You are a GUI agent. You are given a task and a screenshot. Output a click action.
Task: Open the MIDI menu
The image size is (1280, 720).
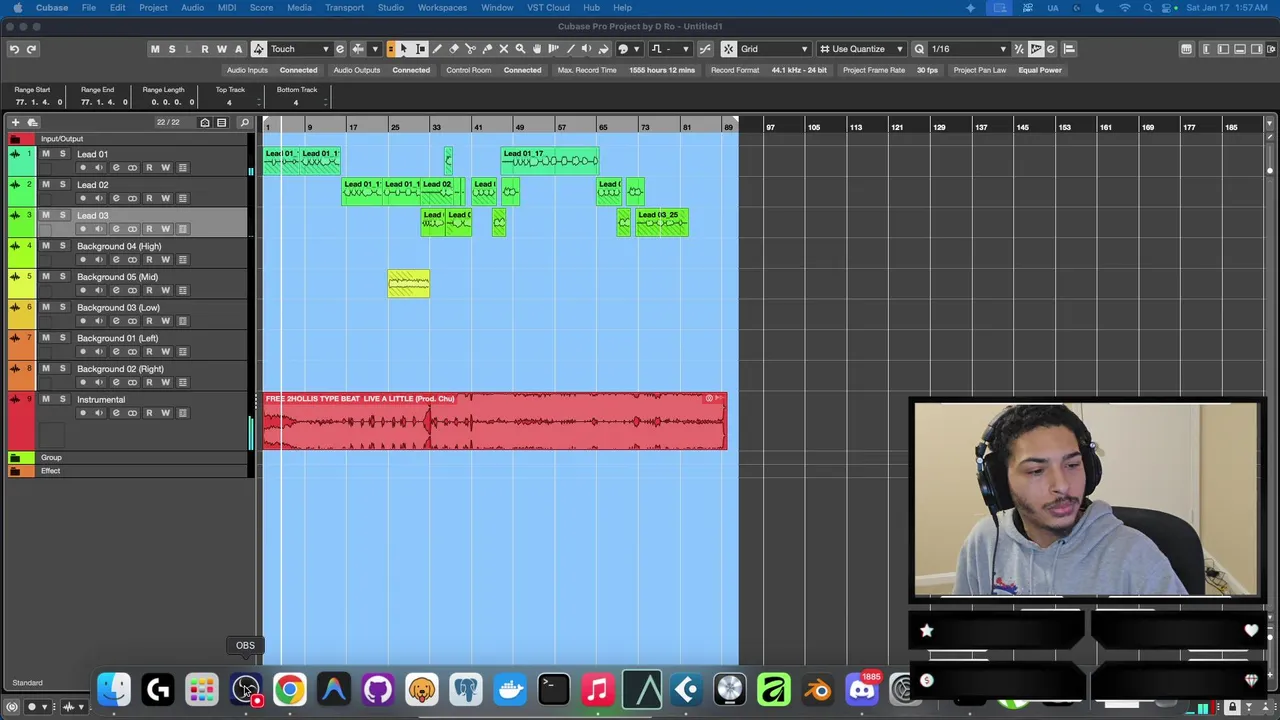tap(227, 8)
